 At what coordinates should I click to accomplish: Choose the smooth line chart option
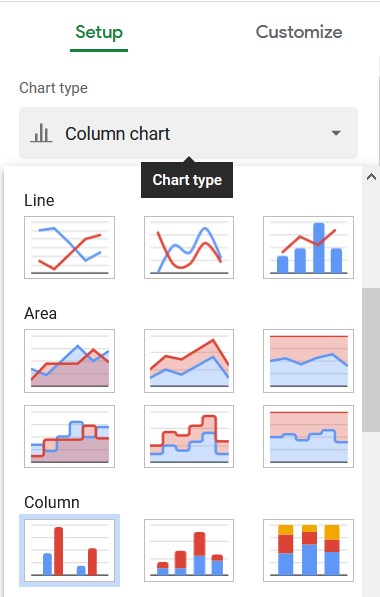(x=189, y=247)
